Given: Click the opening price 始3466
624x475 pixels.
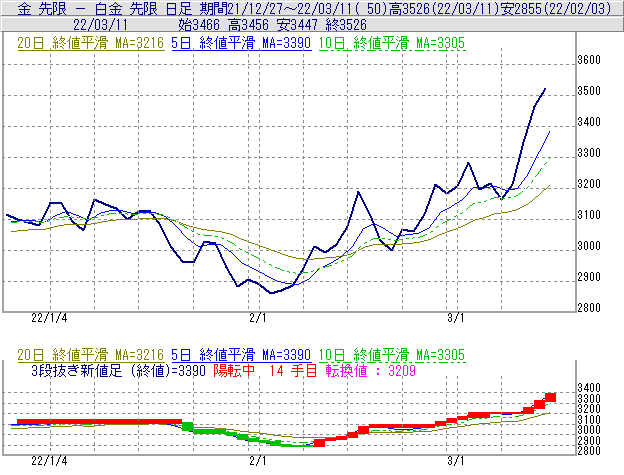Looking at the screenshot, I should click(x=199, y=25).
